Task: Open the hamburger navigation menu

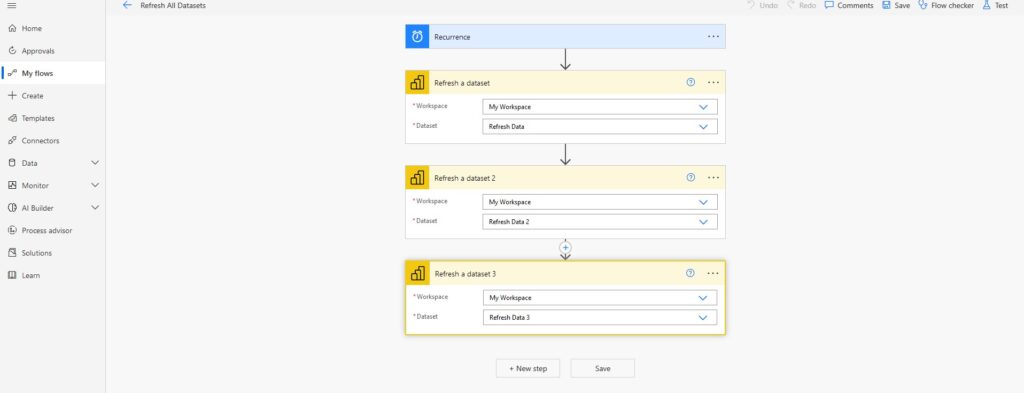Action: pos(11,5)
